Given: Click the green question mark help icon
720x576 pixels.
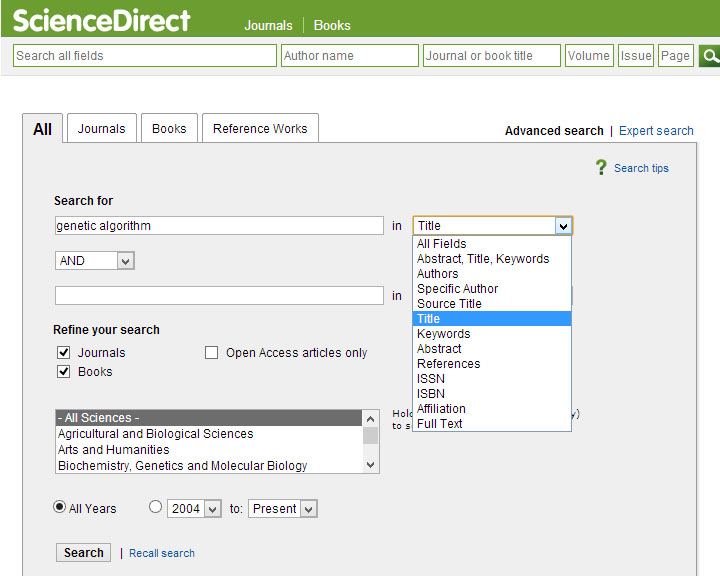Looking at the screenshot, I should click(601, 168).
